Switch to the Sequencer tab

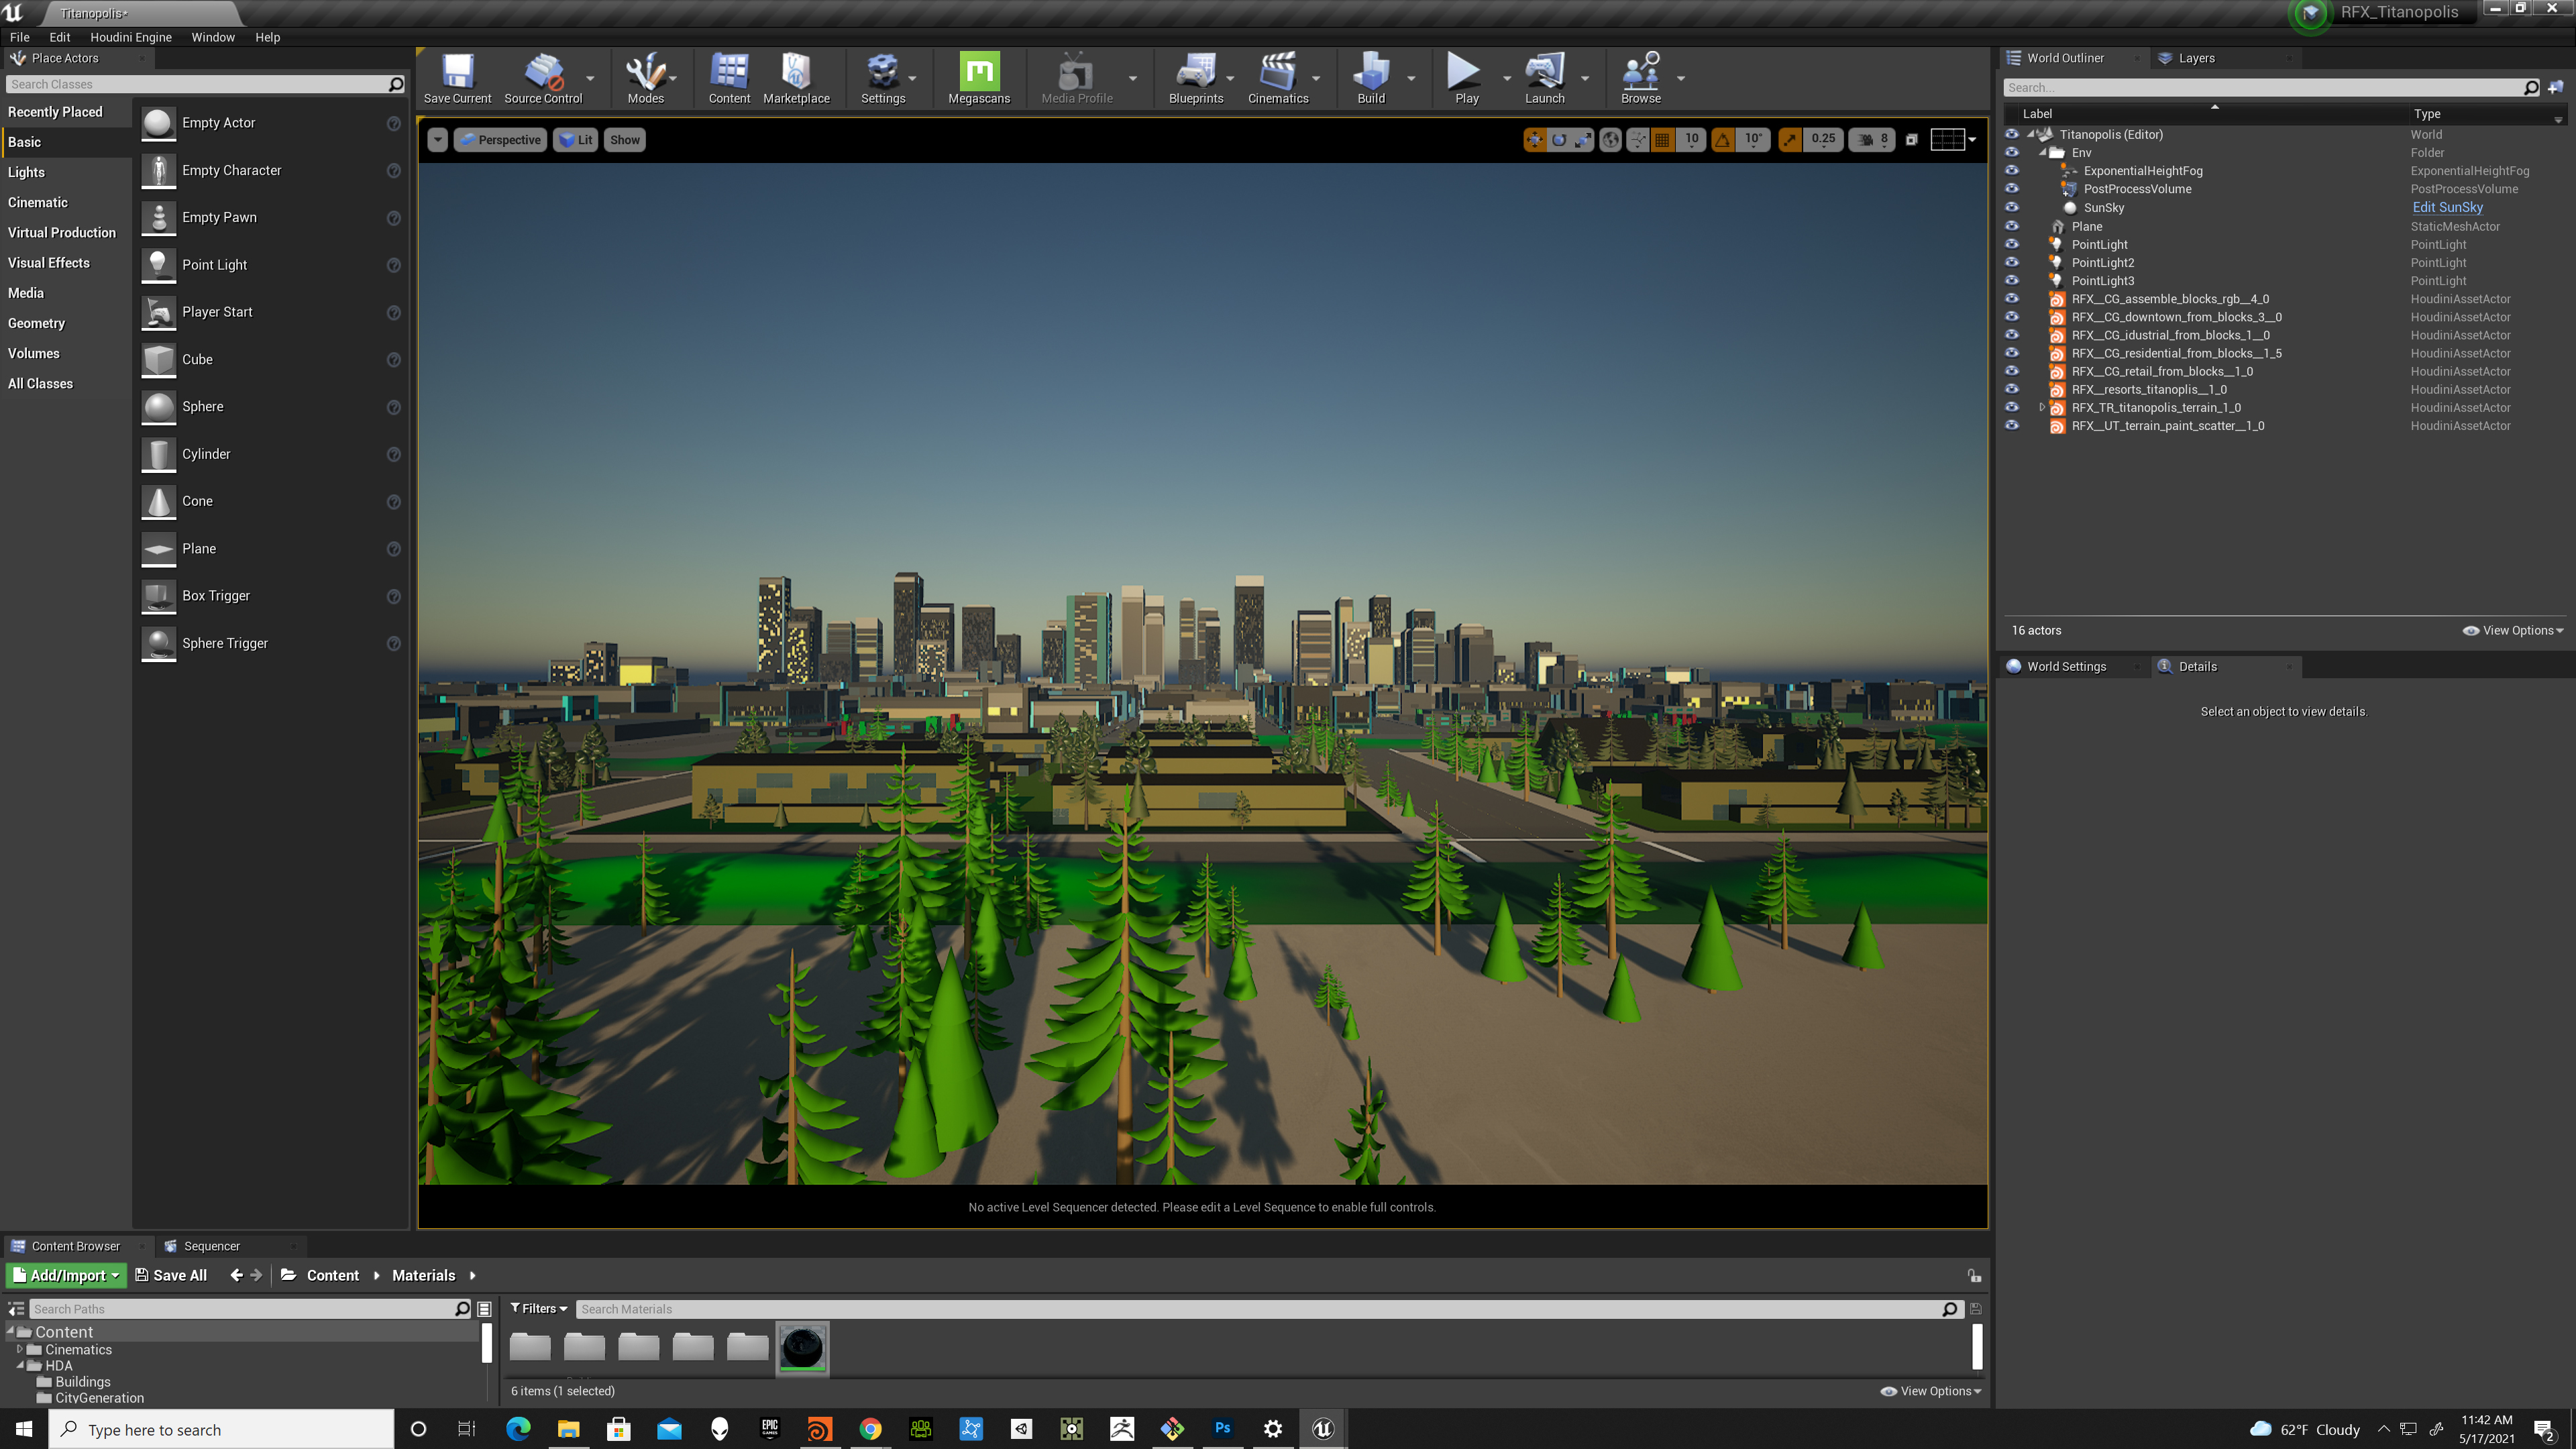point(211,1246)
